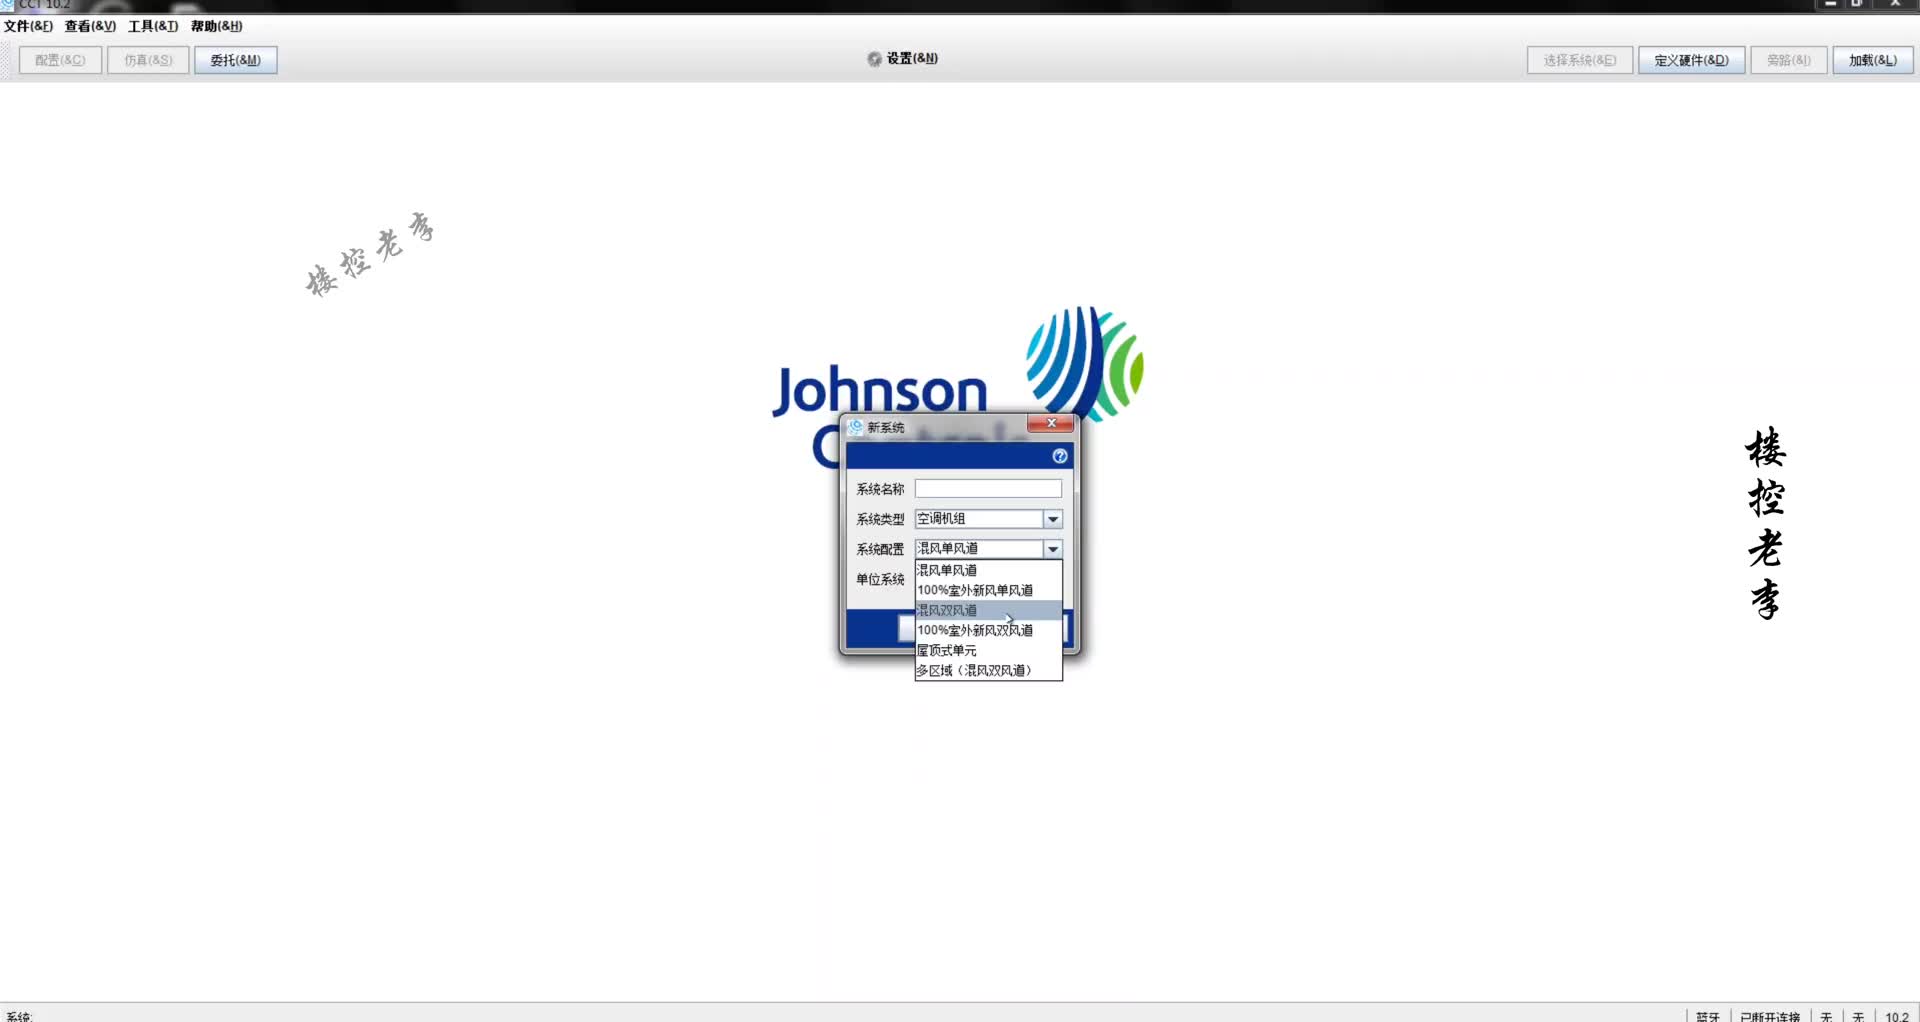Switch to 委托 mode button

[235, 60]
